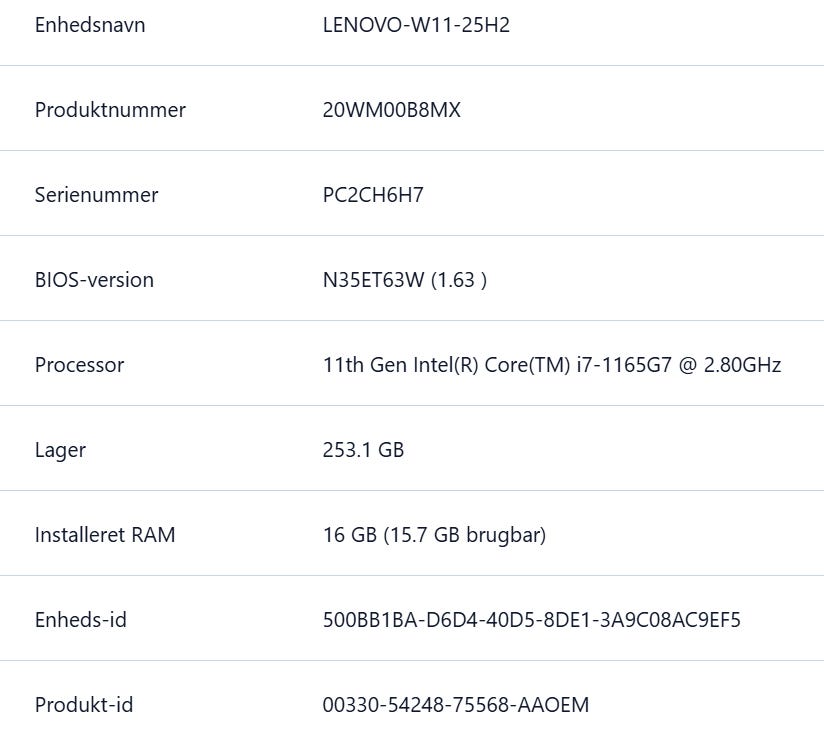Select product ID 00330-54248-75568-AAOEM
This screenshot has height=745, width=824.
(455, 705)
